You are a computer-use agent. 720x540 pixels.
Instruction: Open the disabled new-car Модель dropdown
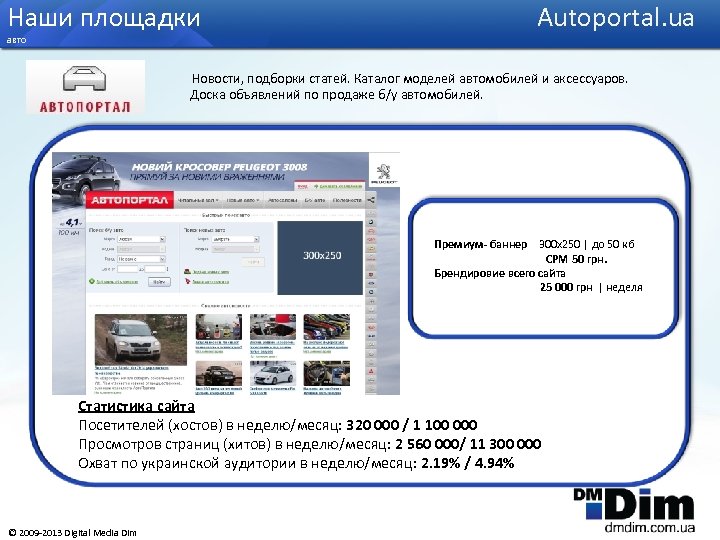coord(236,249)
